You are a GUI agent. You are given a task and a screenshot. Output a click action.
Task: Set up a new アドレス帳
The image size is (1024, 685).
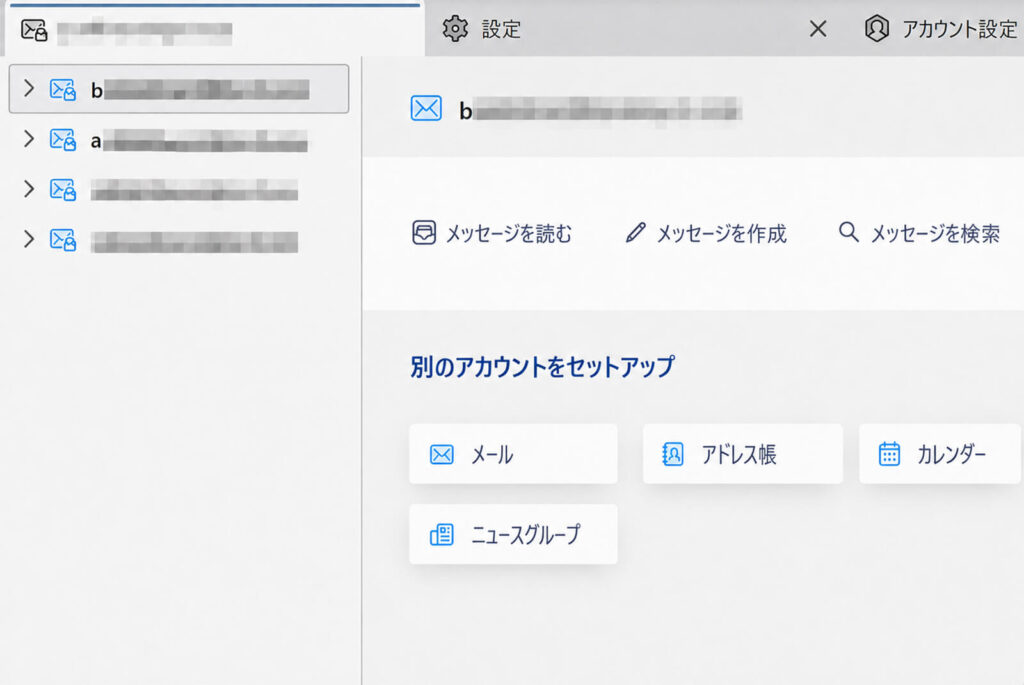tap(743, 454)
